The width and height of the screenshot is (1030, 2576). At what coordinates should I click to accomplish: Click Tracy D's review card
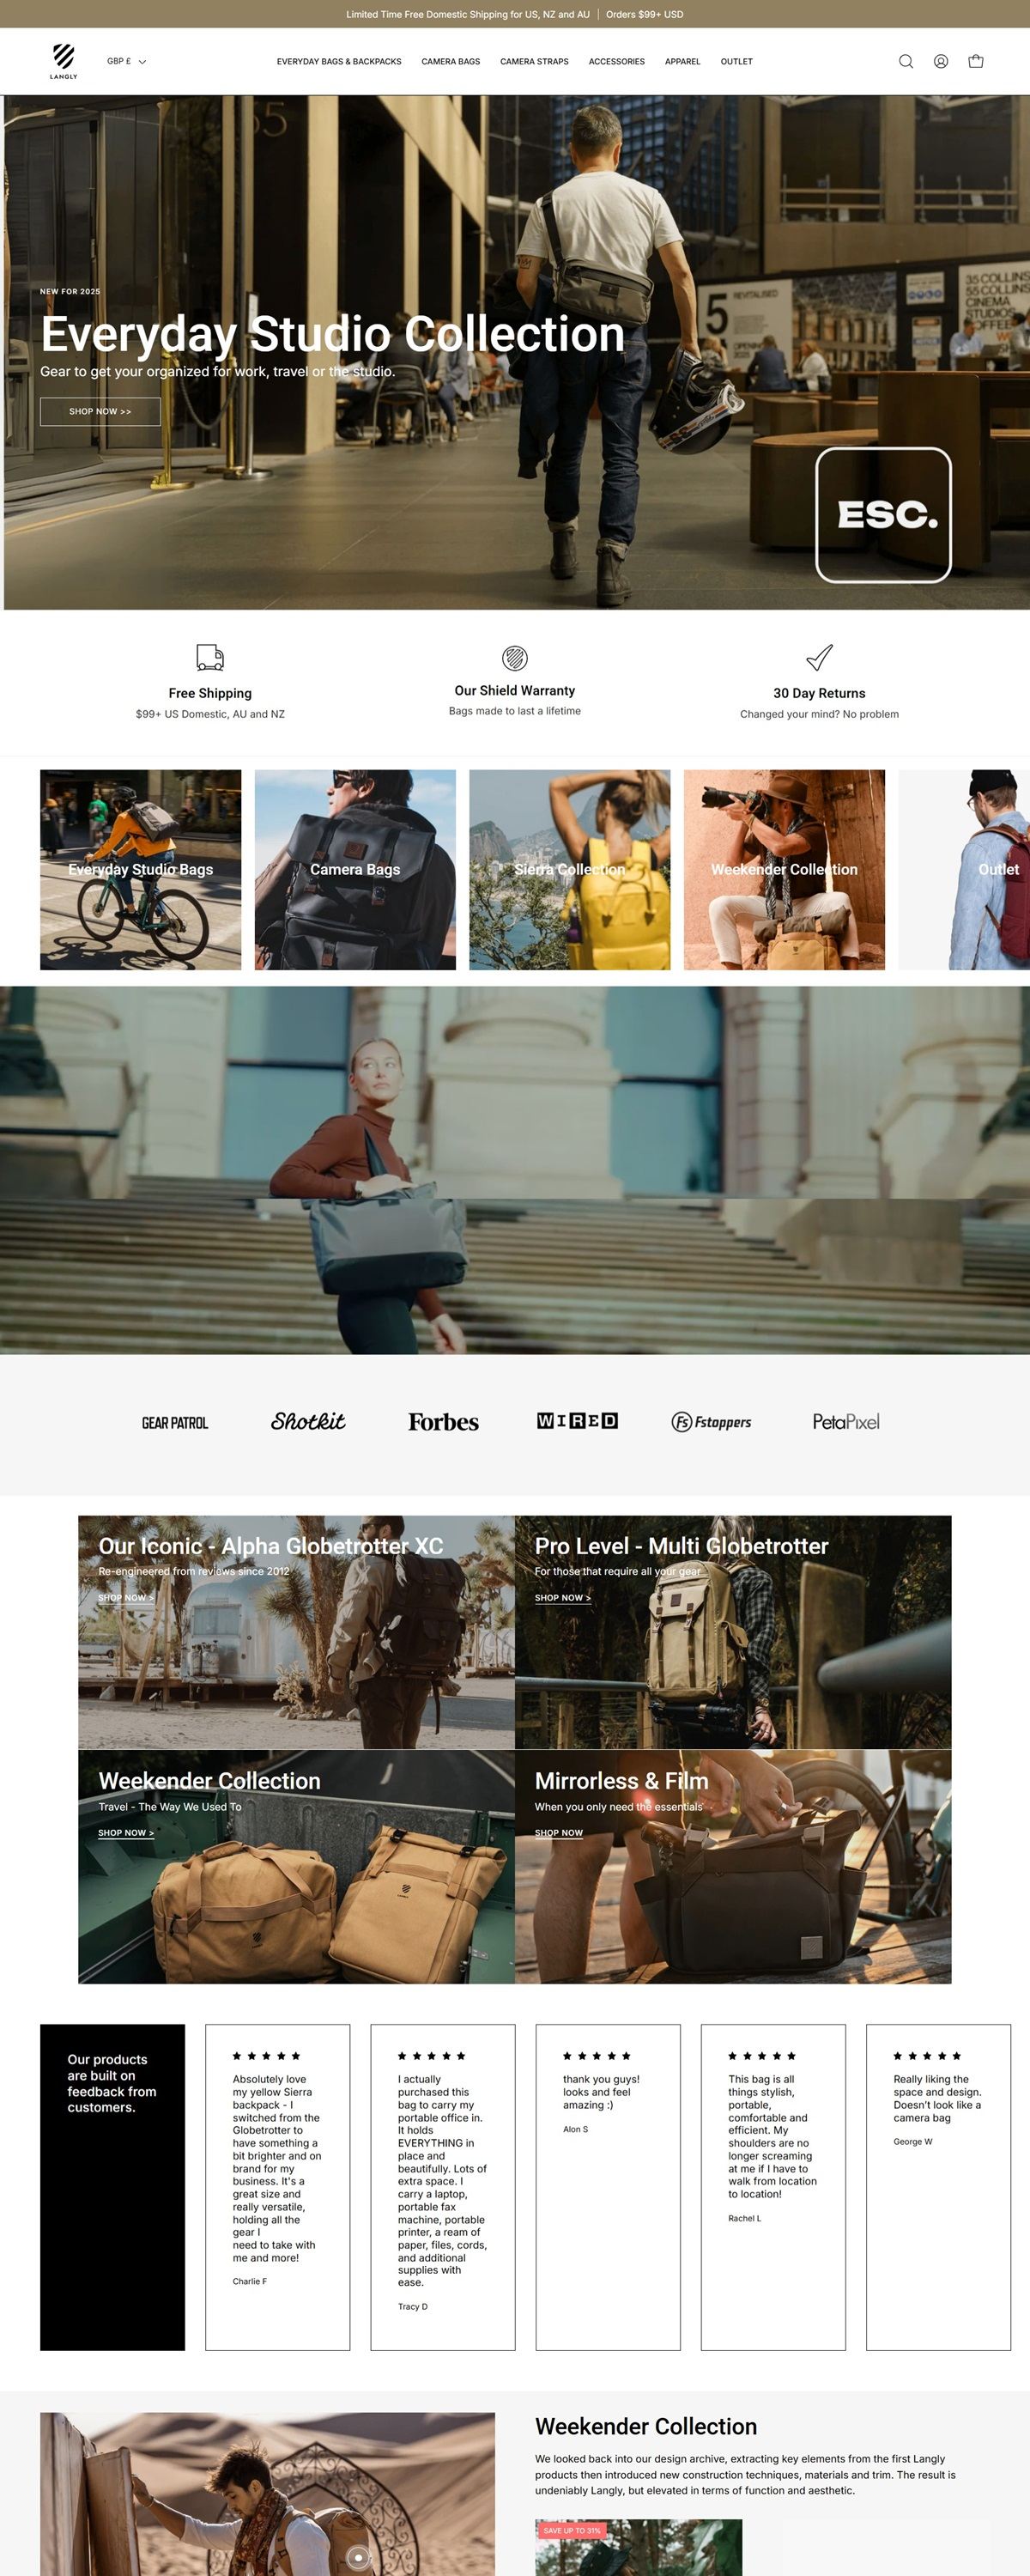pos(443,2187)
